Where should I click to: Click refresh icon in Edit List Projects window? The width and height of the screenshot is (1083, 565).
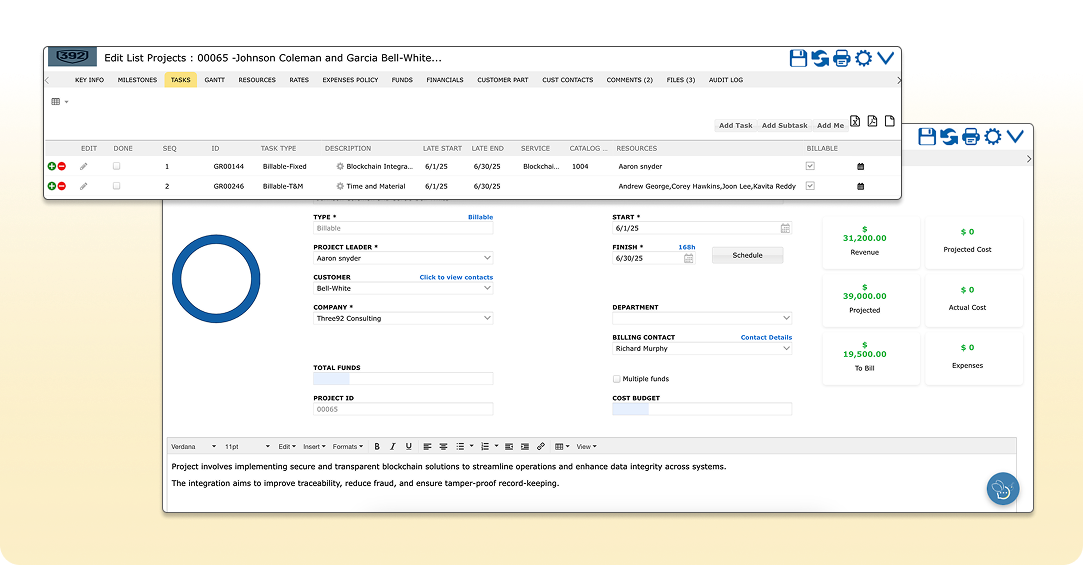coord(820,58)
